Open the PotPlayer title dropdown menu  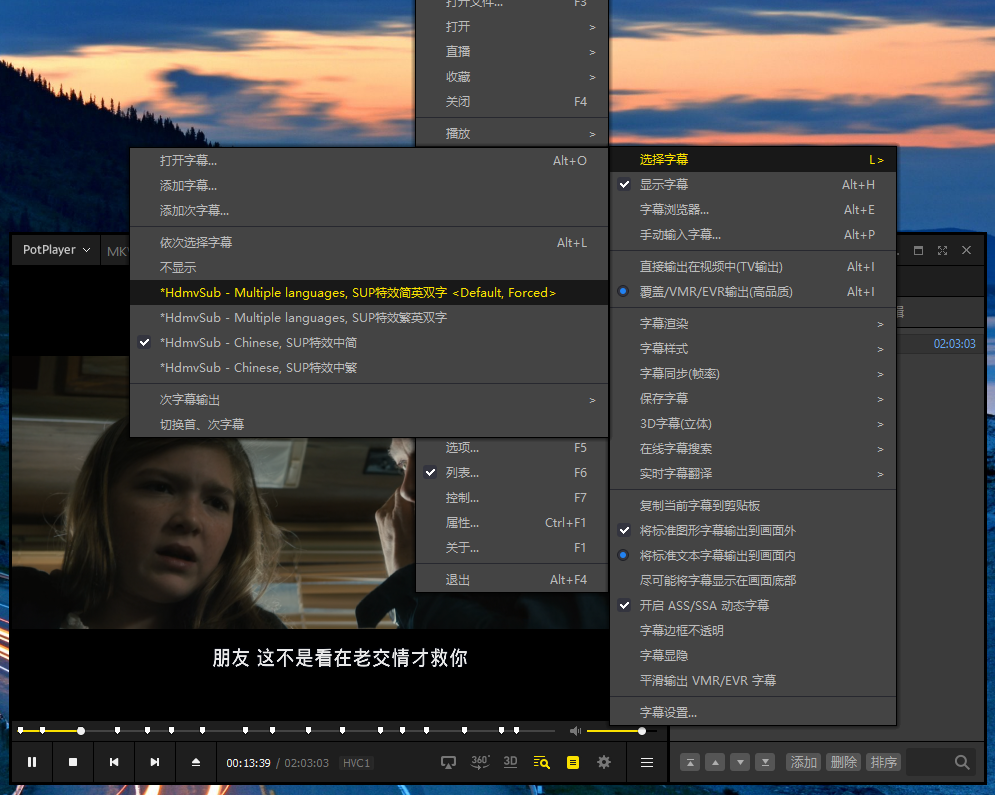[x=56, y=250]
